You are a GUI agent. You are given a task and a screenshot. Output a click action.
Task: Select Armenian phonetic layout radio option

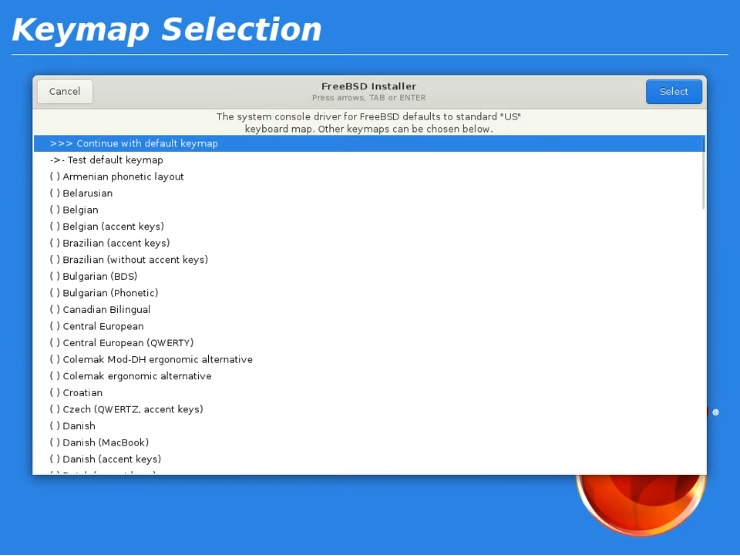pos(117,177)
